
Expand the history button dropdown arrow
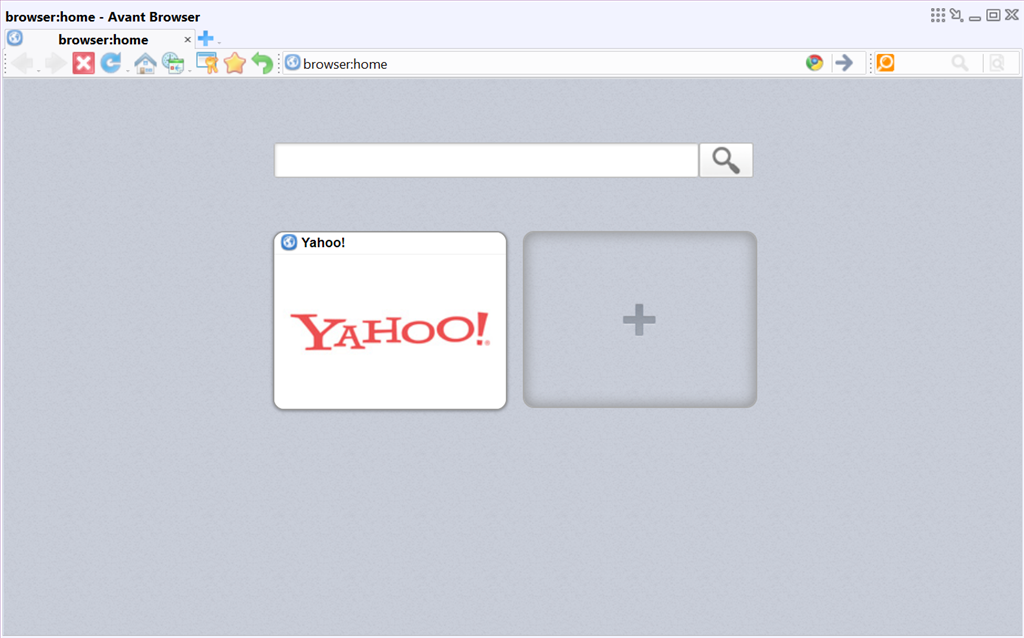pyautogui.click(x=189, y=71)
